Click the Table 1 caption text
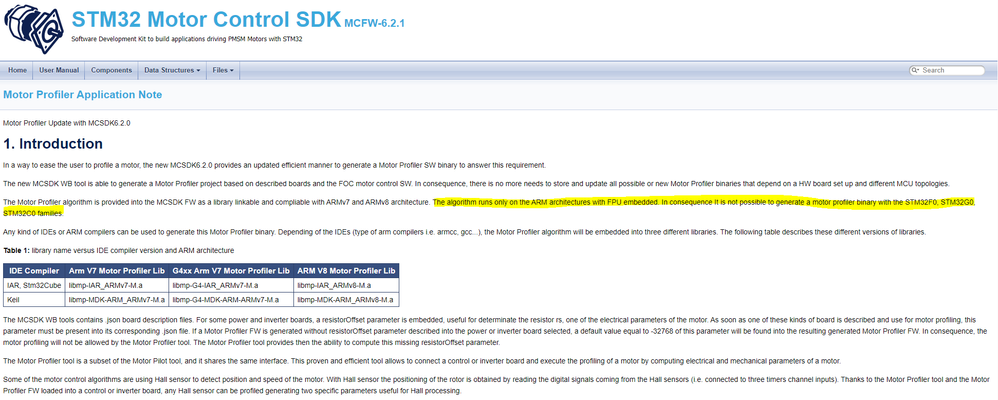This screenshot has width=998, height=400. tap(118, 250)
